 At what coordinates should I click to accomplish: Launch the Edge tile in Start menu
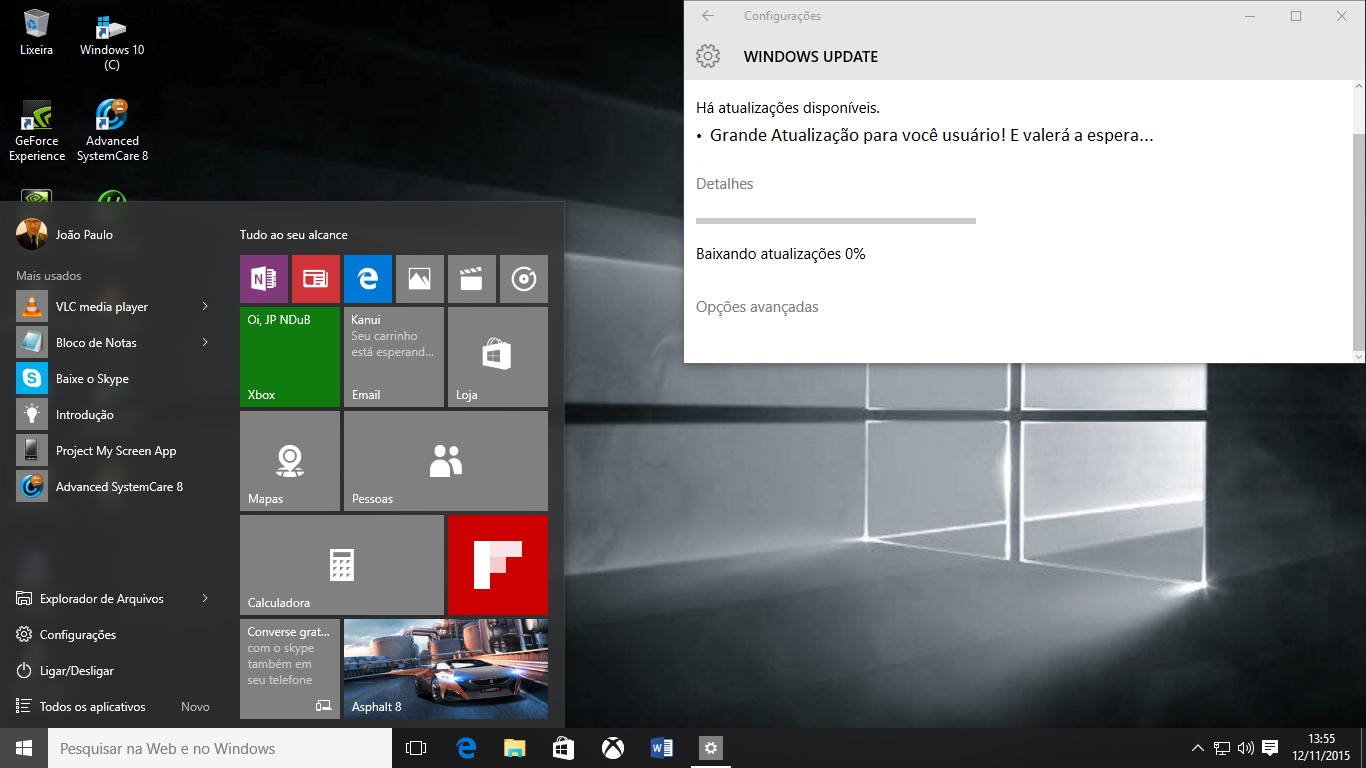pos(368,279)
